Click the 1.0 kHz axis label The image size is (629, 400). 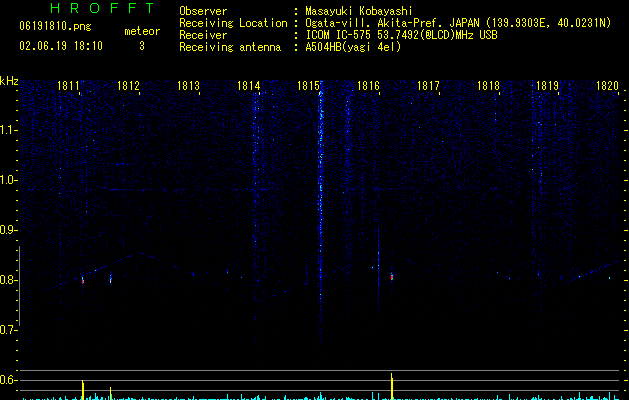(x=9, y=180)
